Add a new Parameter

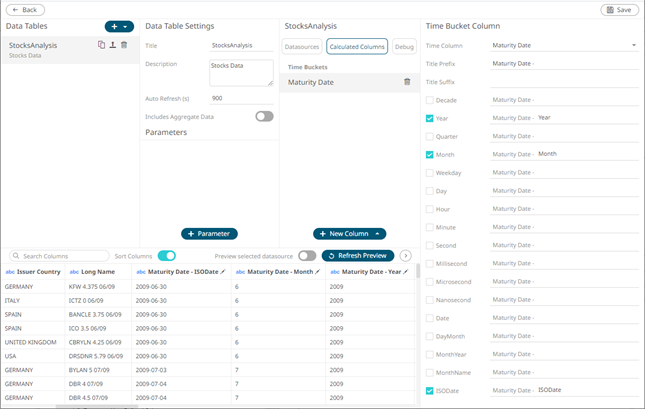point(209,234)
